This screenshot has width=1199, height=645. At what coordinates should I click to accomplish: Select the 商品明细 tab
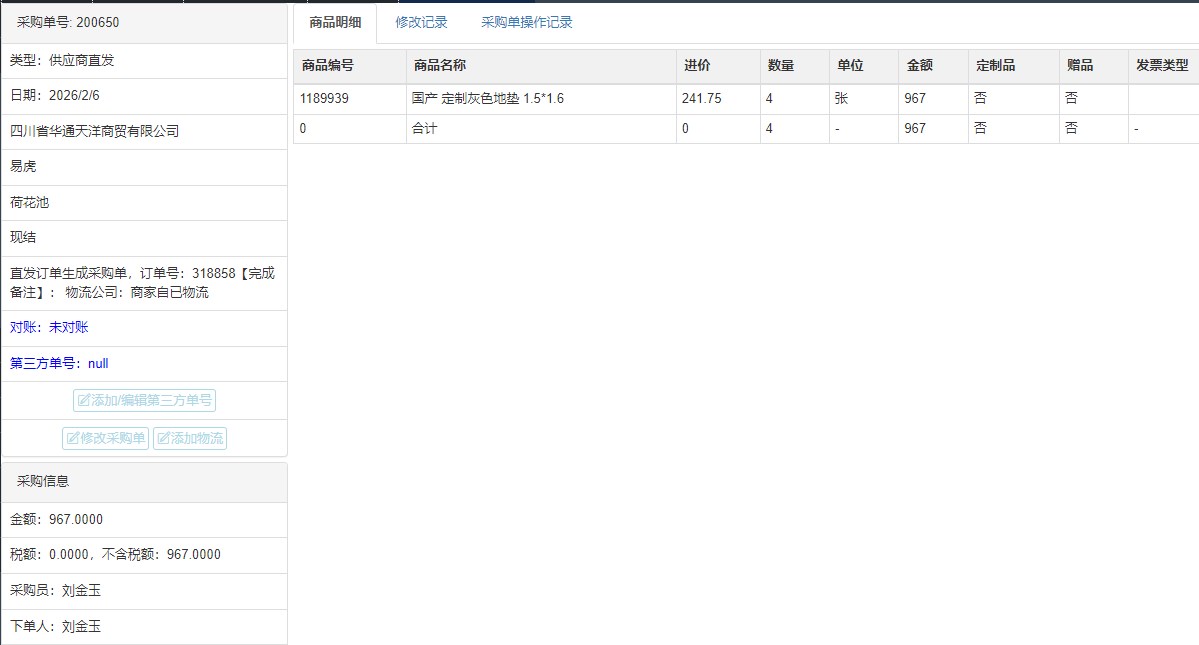coord(335,22)
